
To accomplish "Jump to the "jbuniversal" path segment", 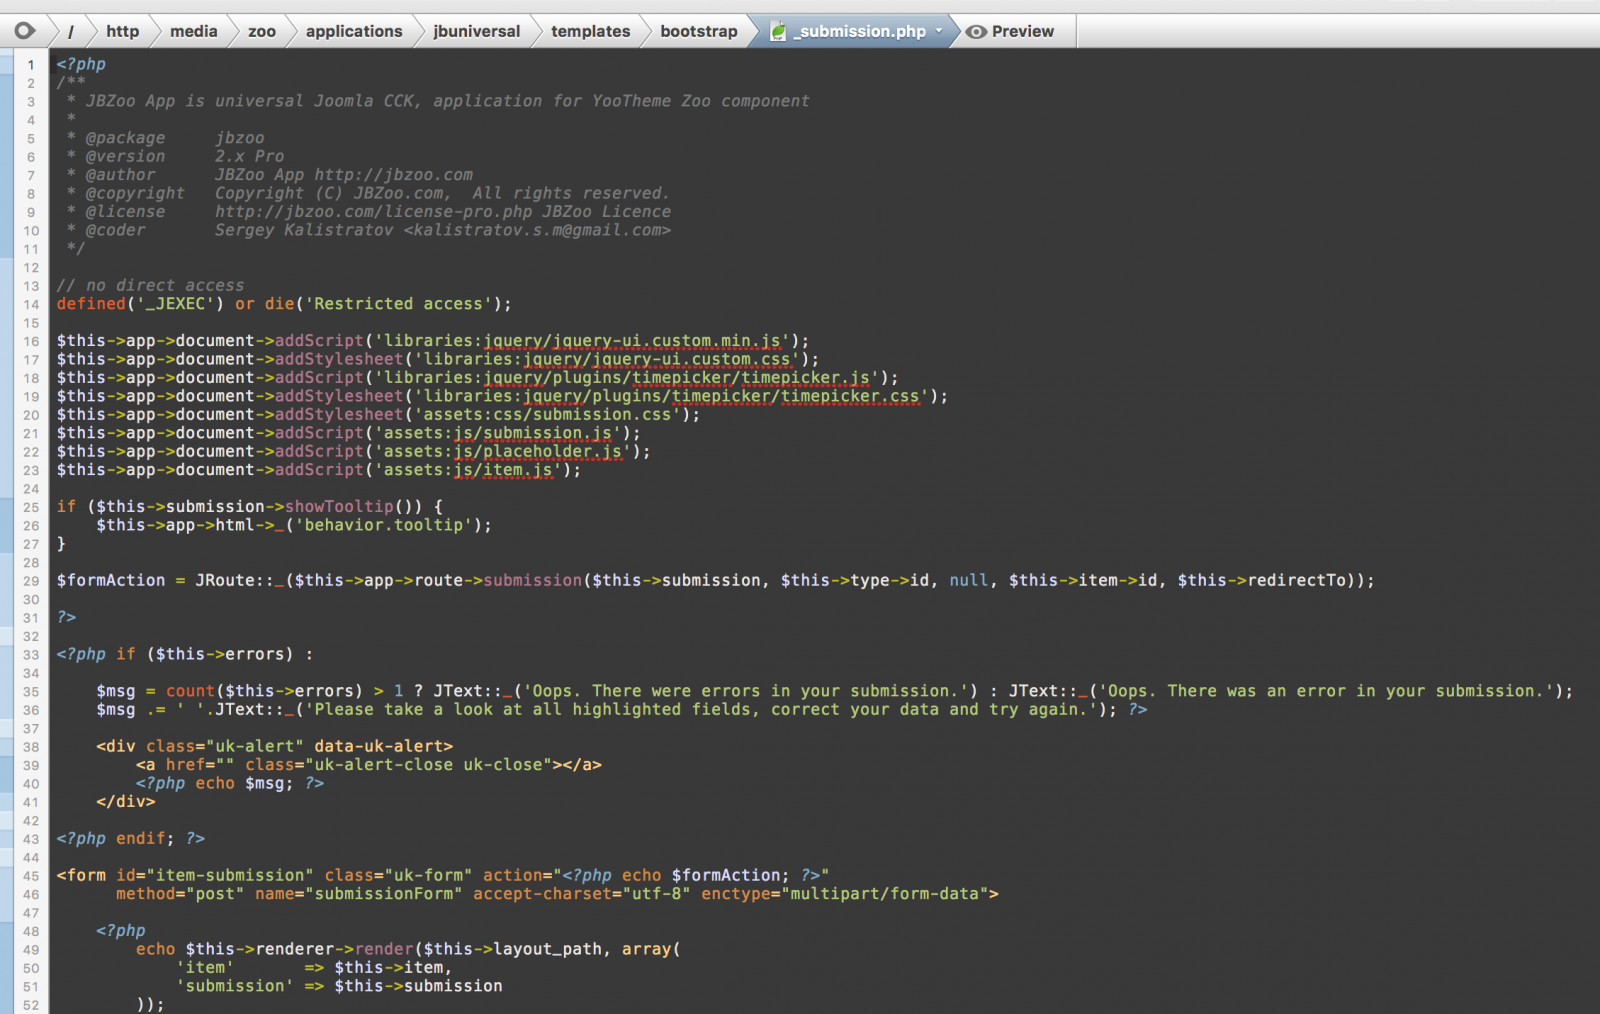I will [476, 32].
